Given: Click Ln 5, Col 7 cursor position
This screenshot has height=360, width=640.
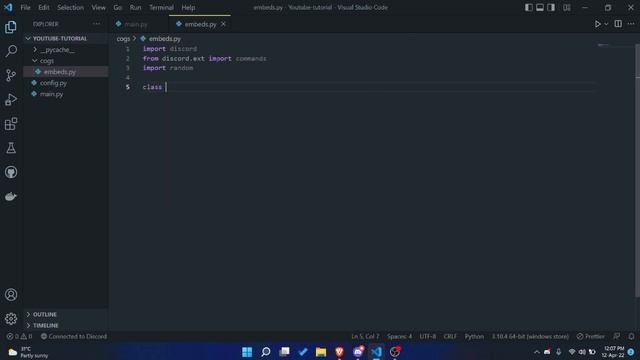Looking at the screenshot, I should tap(365, 336).
